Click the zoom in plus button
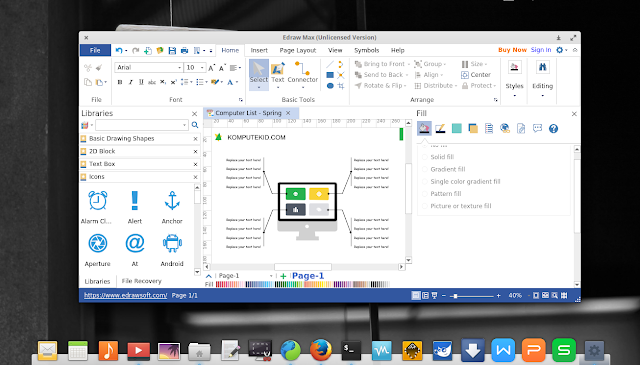This screenshot has width=640, height=365. (x=498, y=296)
